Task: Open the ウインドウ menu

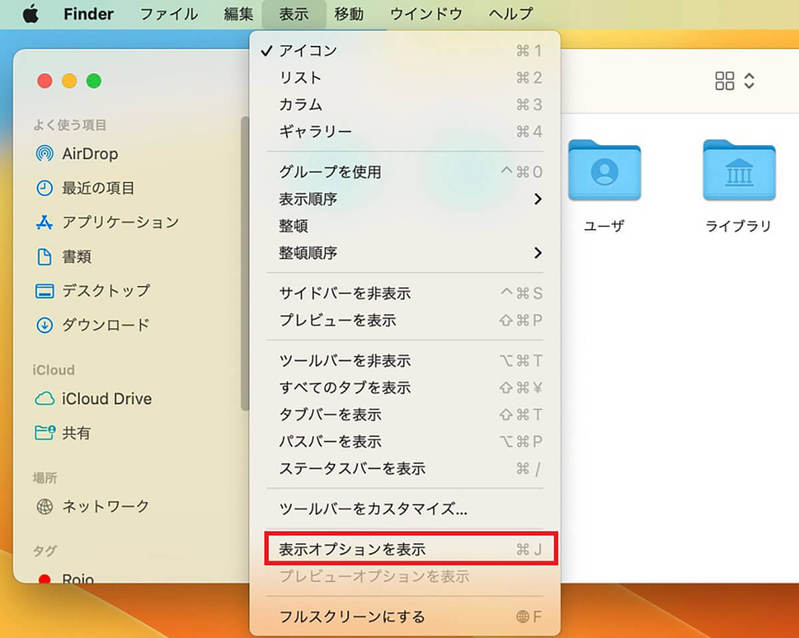Action: pyautogui.click(x=426, y=14)
